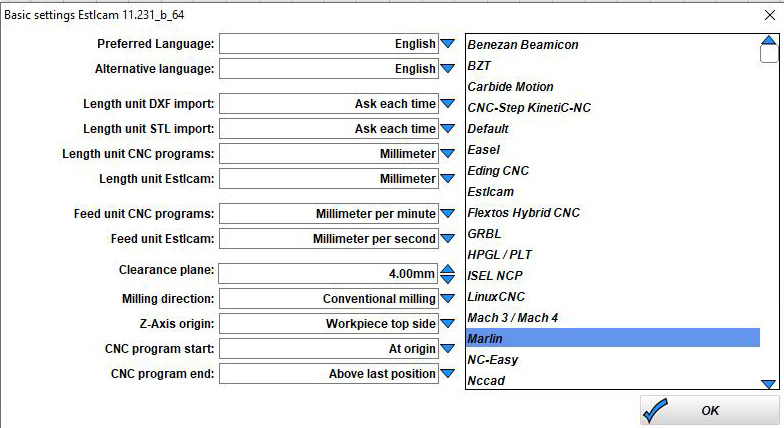Click the OK button with checkmark
This screenshot has height=428, width=784.
point(709,410)
